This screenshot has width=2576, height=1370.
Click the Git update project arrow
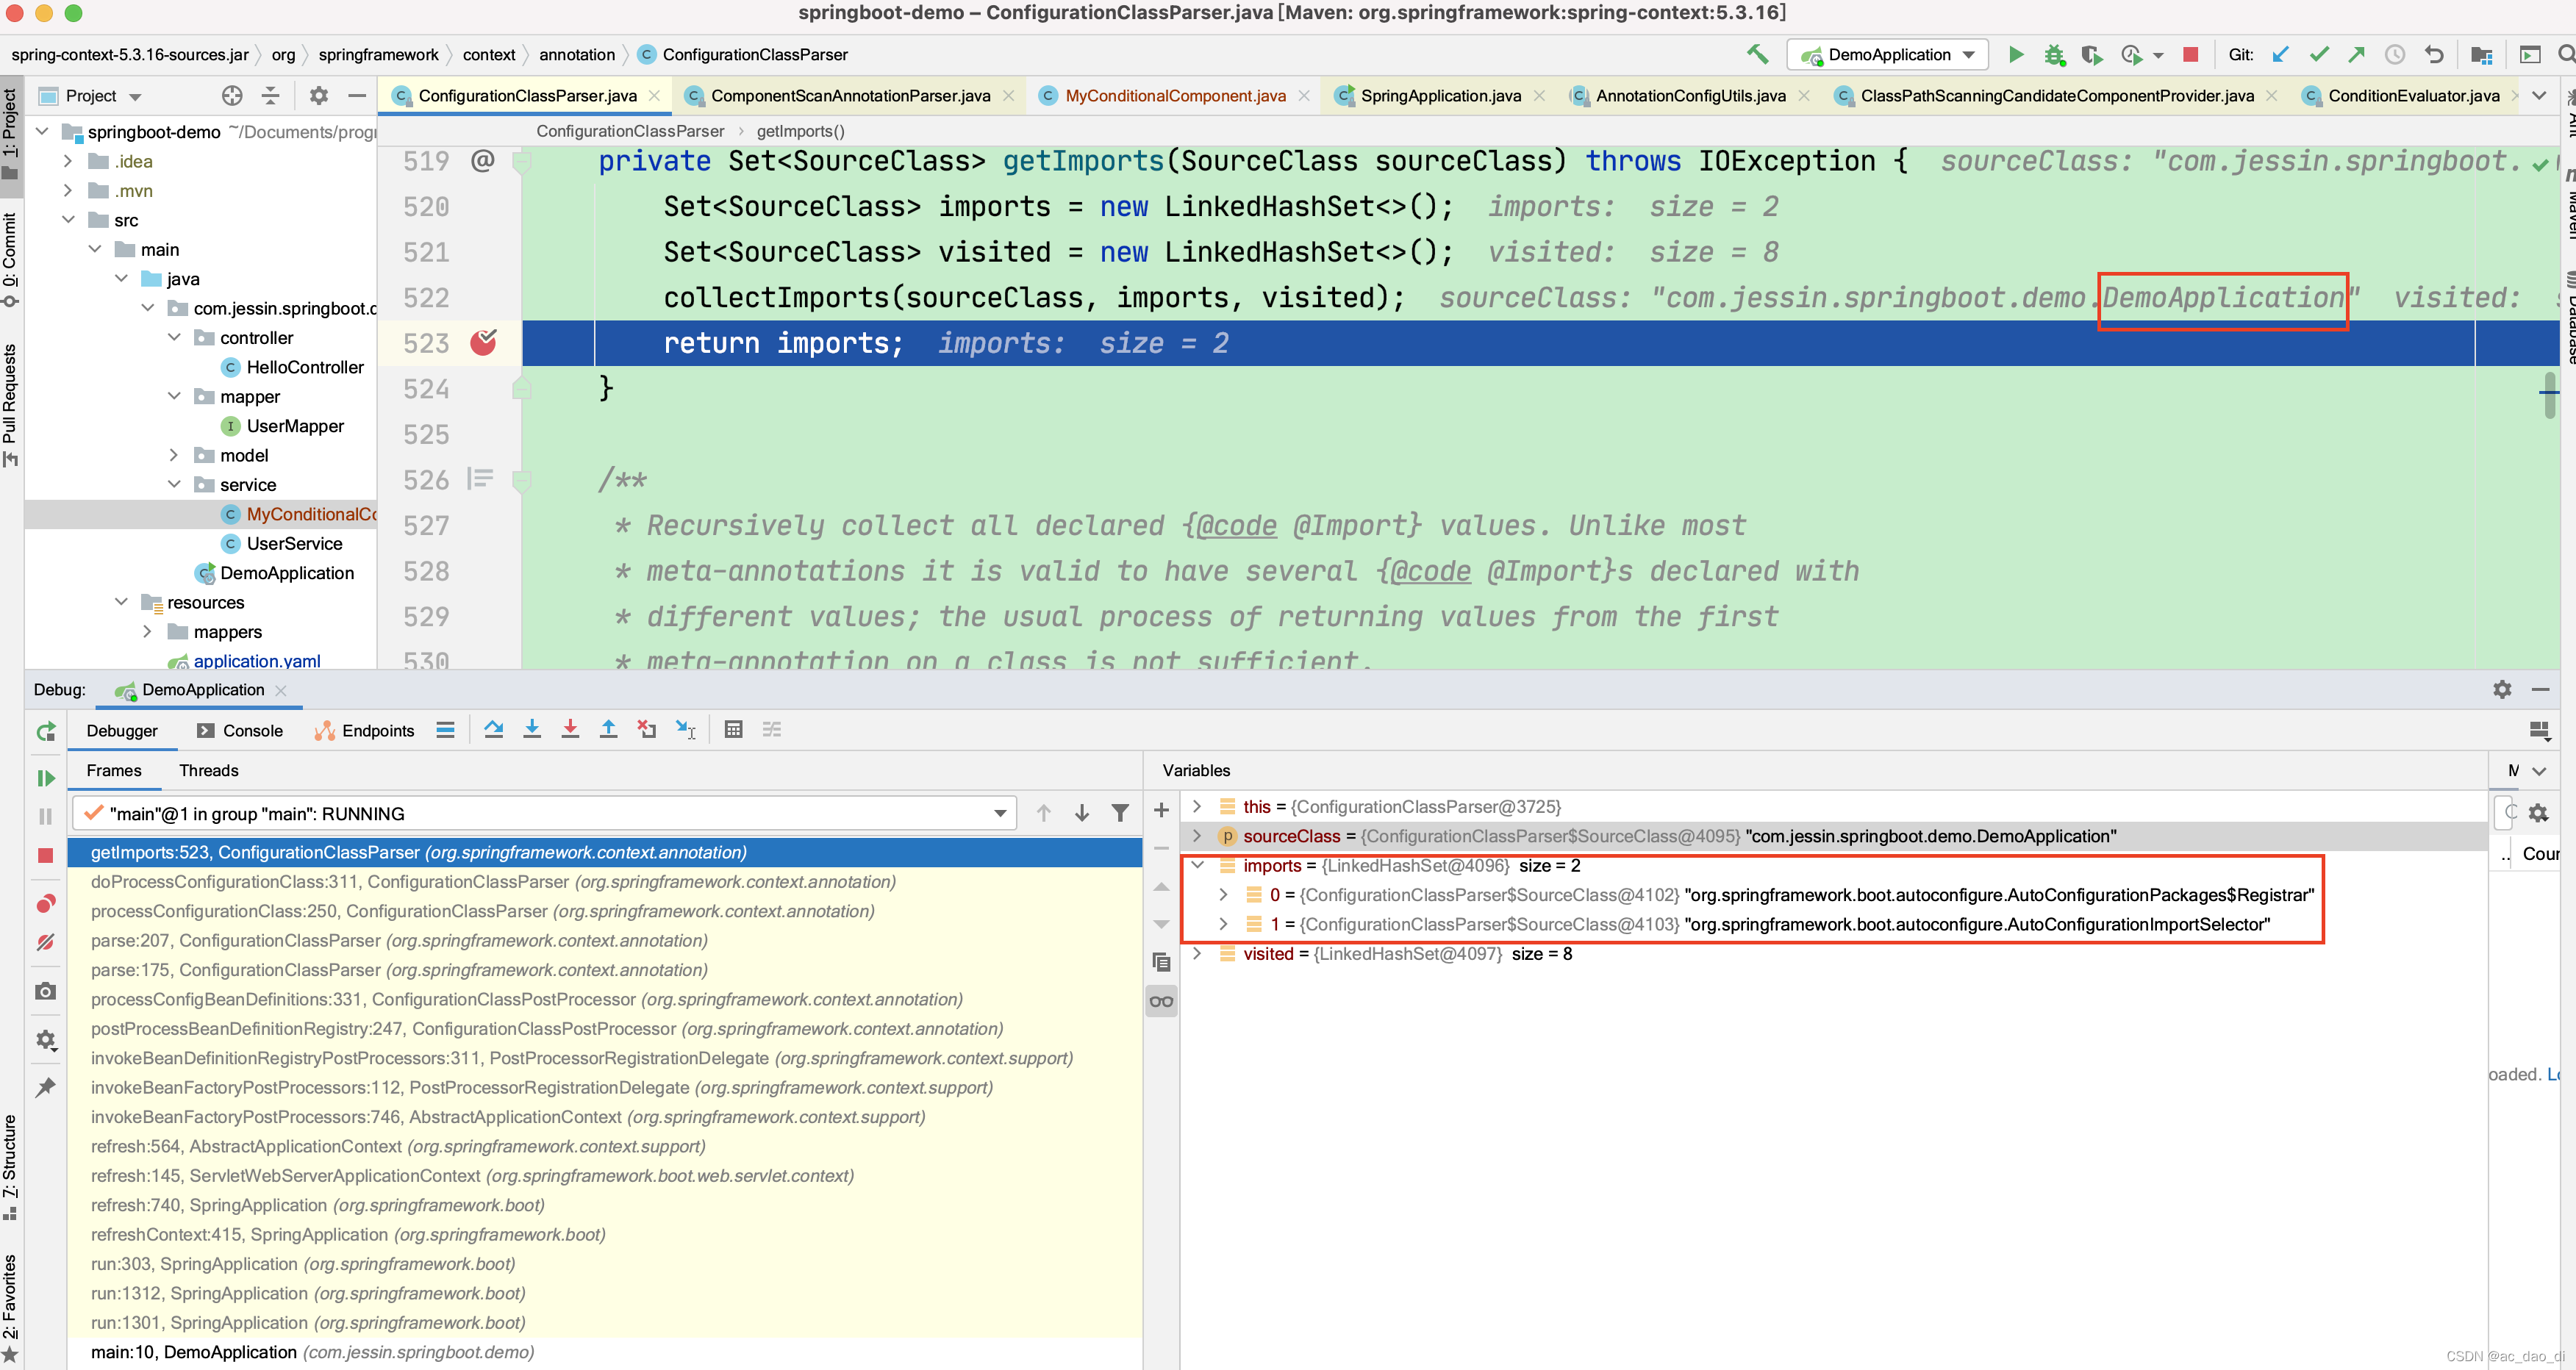[x=2280, y=54]
